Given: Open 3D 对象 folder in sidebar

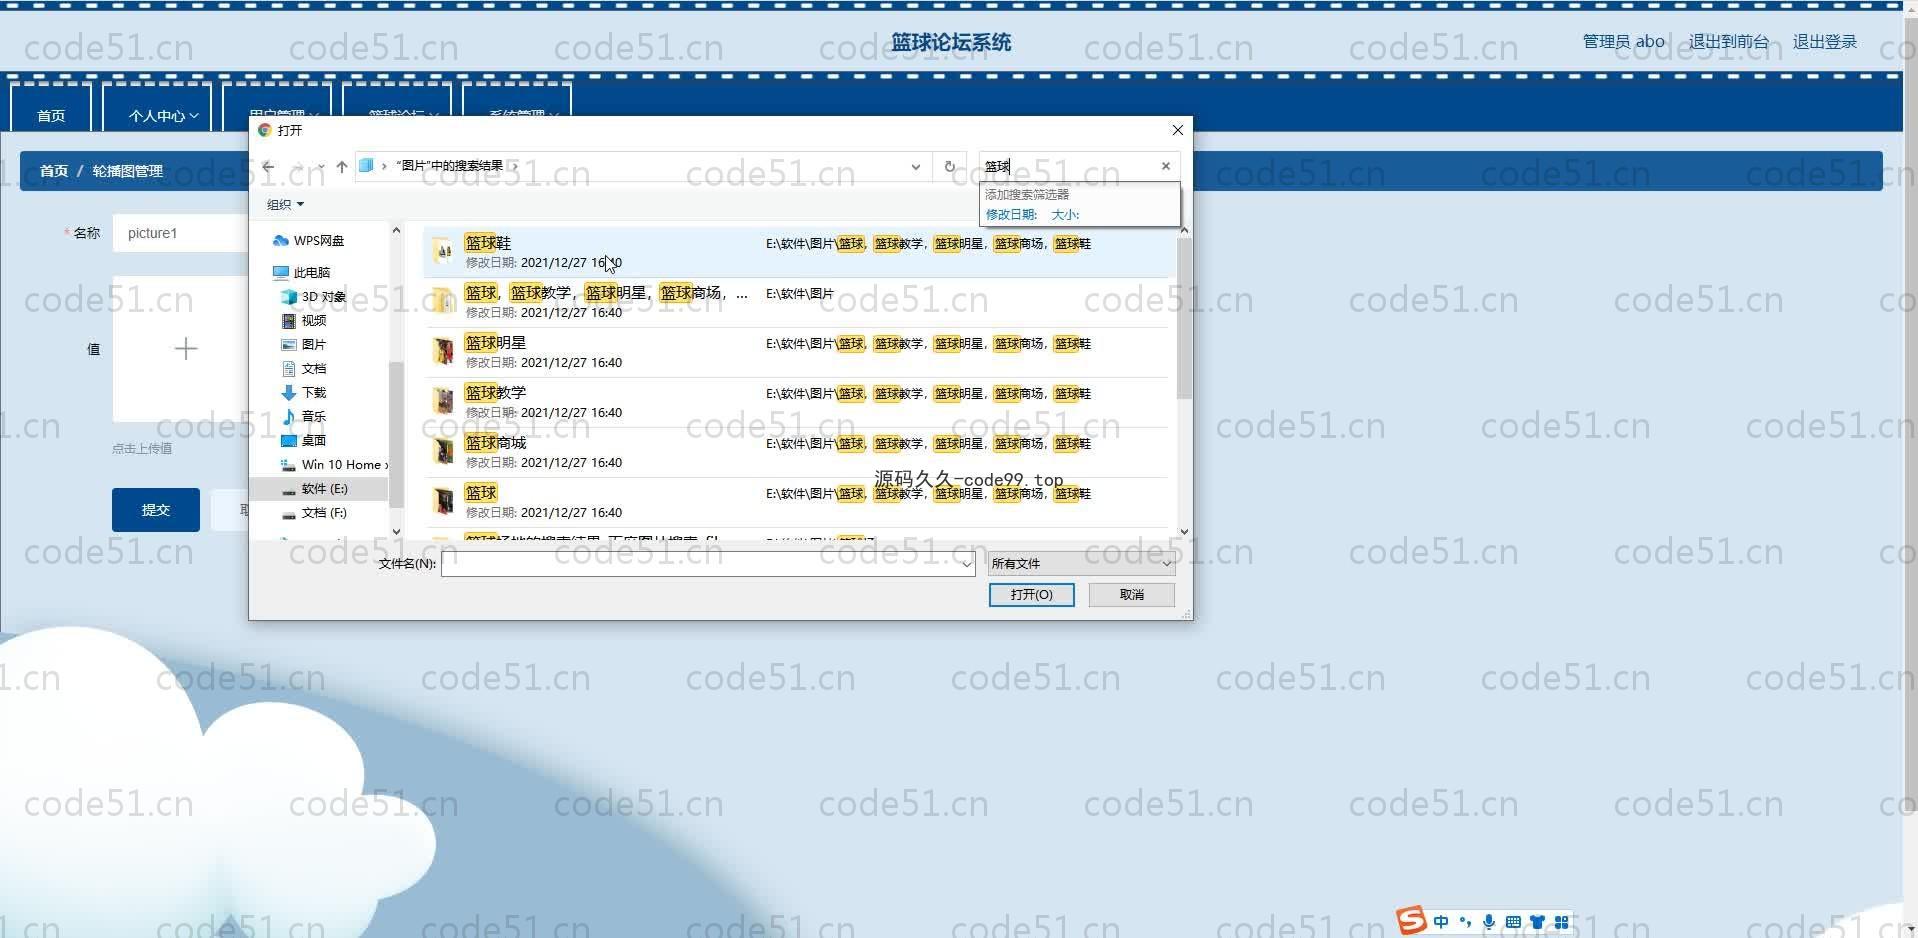Looking at the screenshot, I should pyautogui.click(x=314, y=297).
